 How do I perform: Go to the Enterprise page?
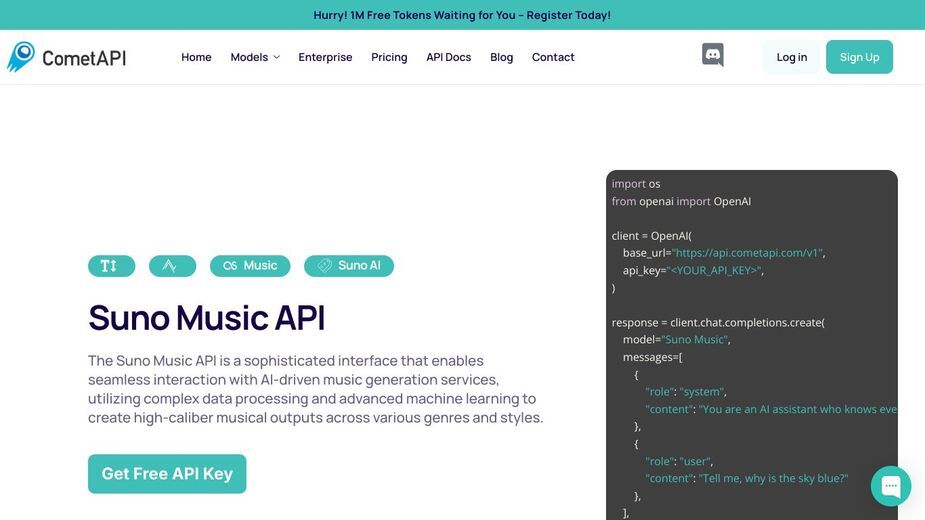325,57
